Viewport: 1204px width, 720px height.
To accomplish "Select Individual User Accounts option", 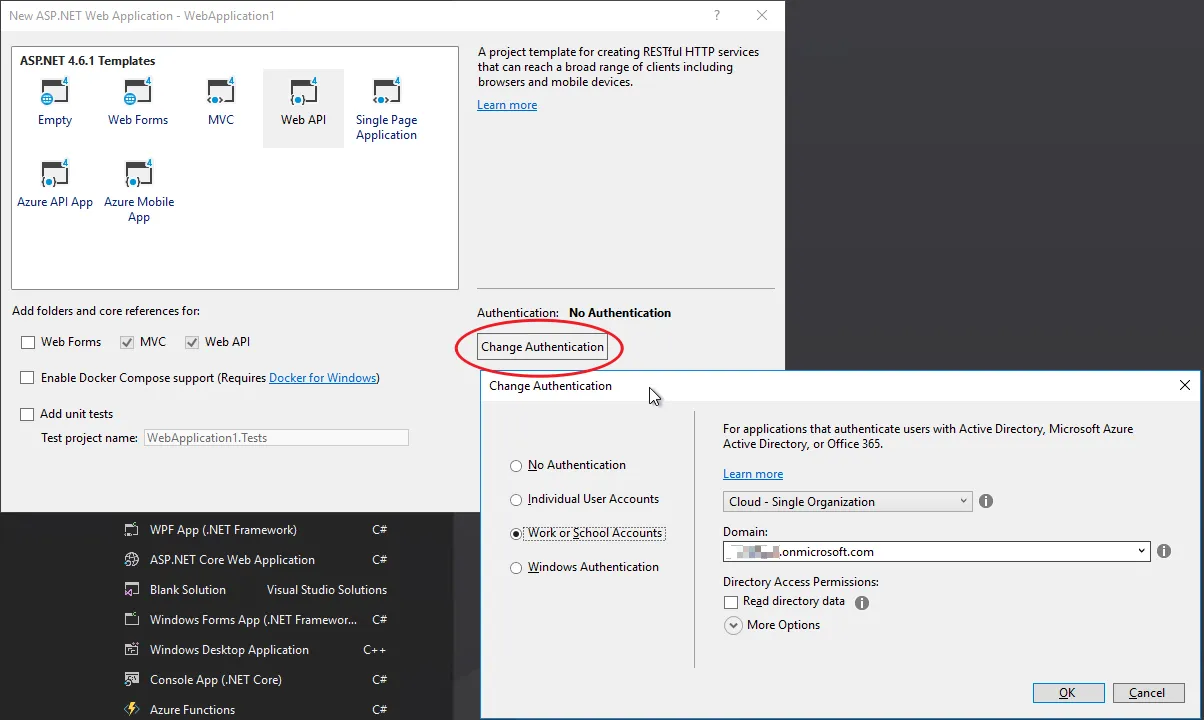I will point(516,500).
